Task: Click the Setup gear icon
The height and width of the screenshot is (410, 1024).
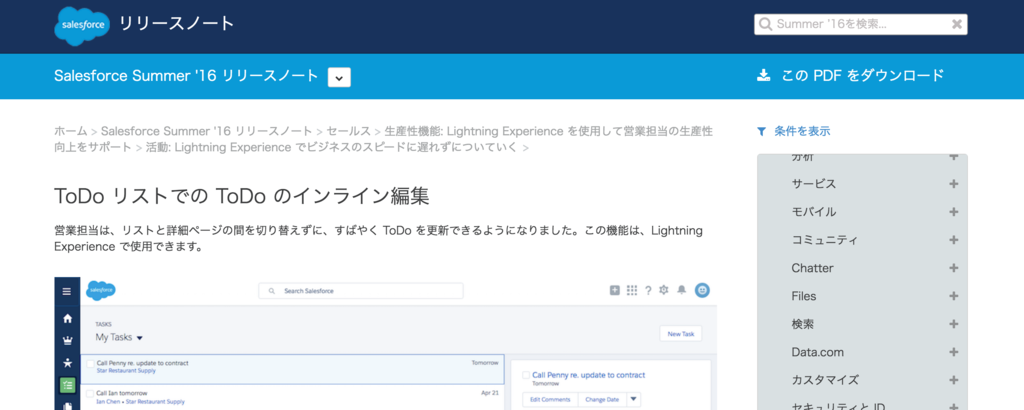Action: coord(664,291)
